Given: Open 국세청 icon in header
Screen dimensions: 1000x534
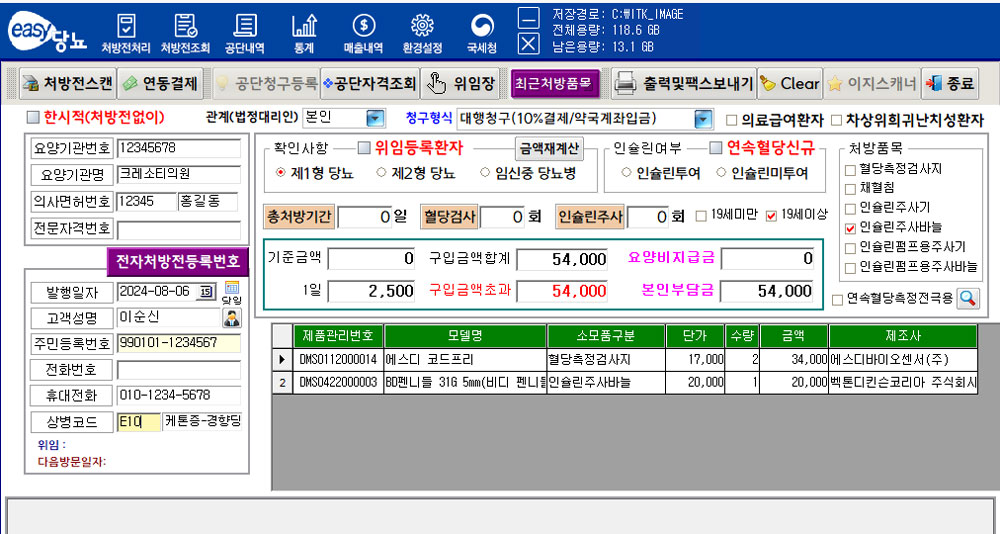Looking at the screenshot, I should tap(482, 33).
